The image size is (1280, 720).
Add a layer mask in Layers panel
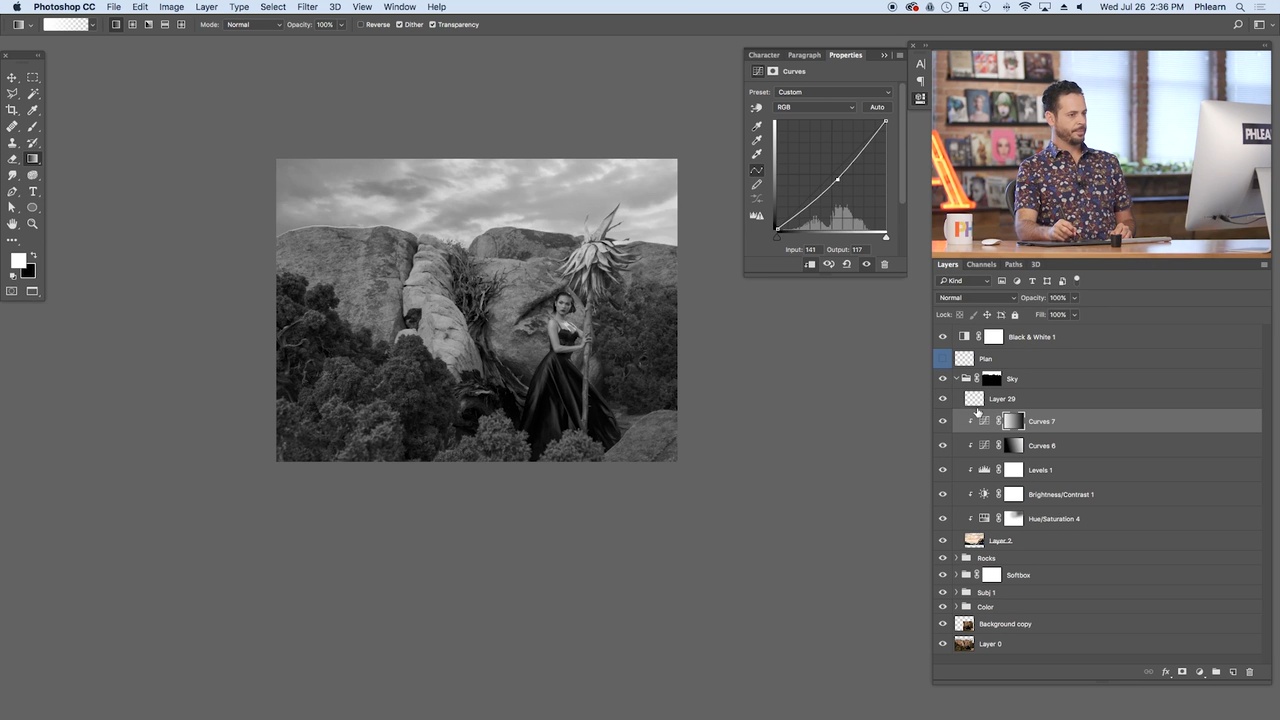(1182, 672)
